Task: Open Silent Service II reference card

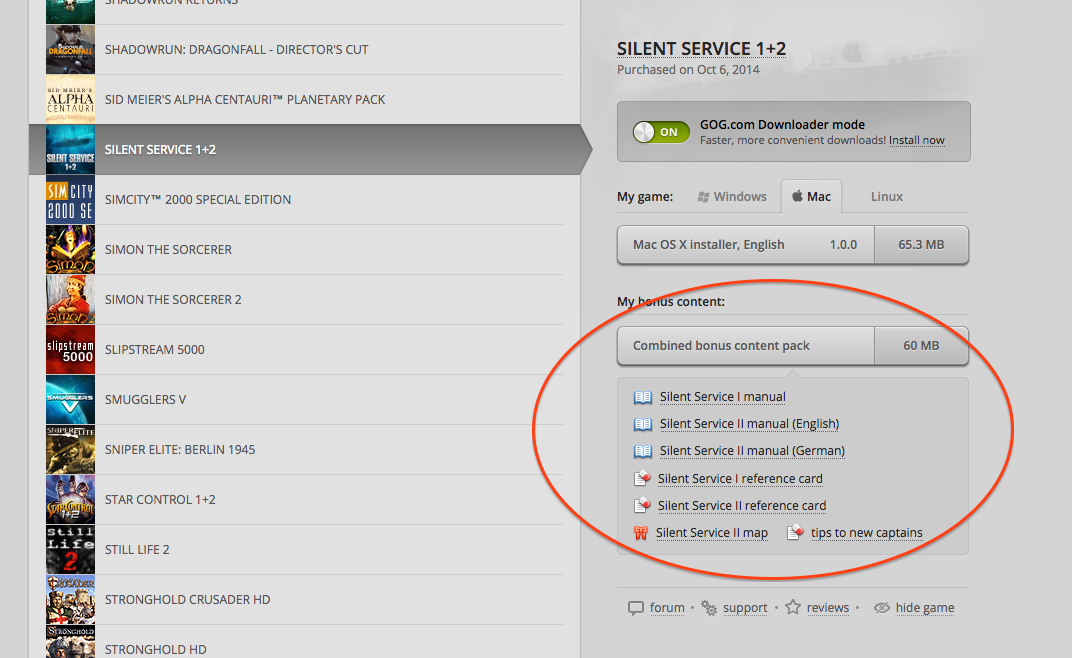Action: coord(742,505)
